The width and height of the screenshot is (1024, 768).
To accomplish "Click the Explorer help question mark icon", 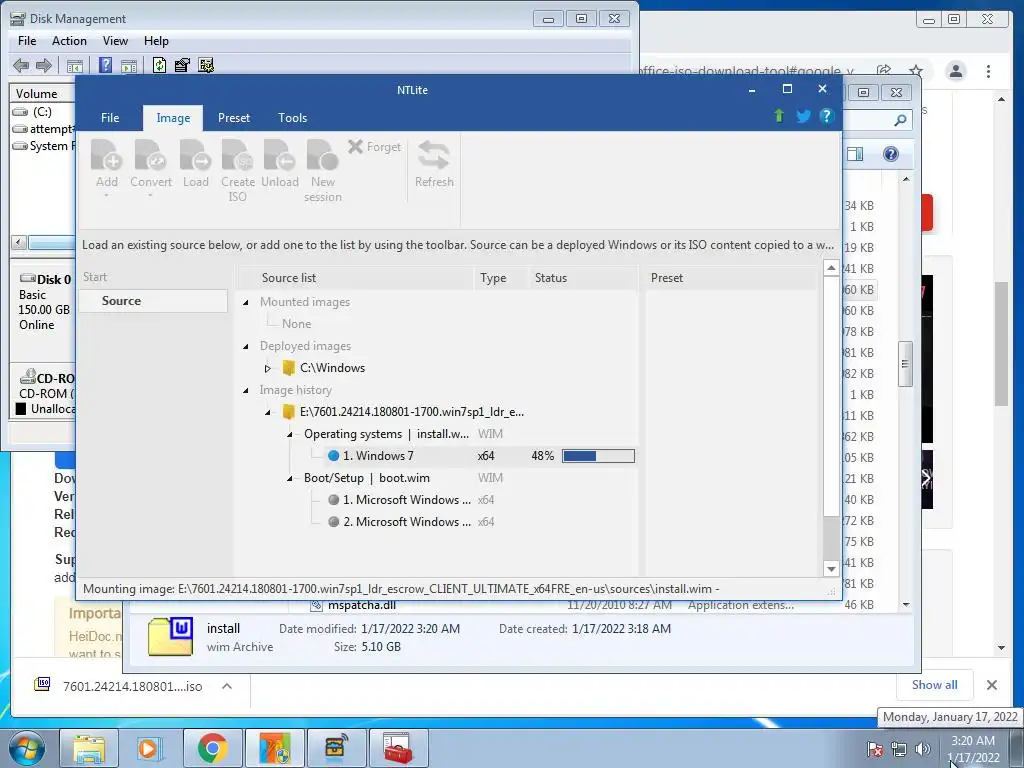I will tap(891, 154).
